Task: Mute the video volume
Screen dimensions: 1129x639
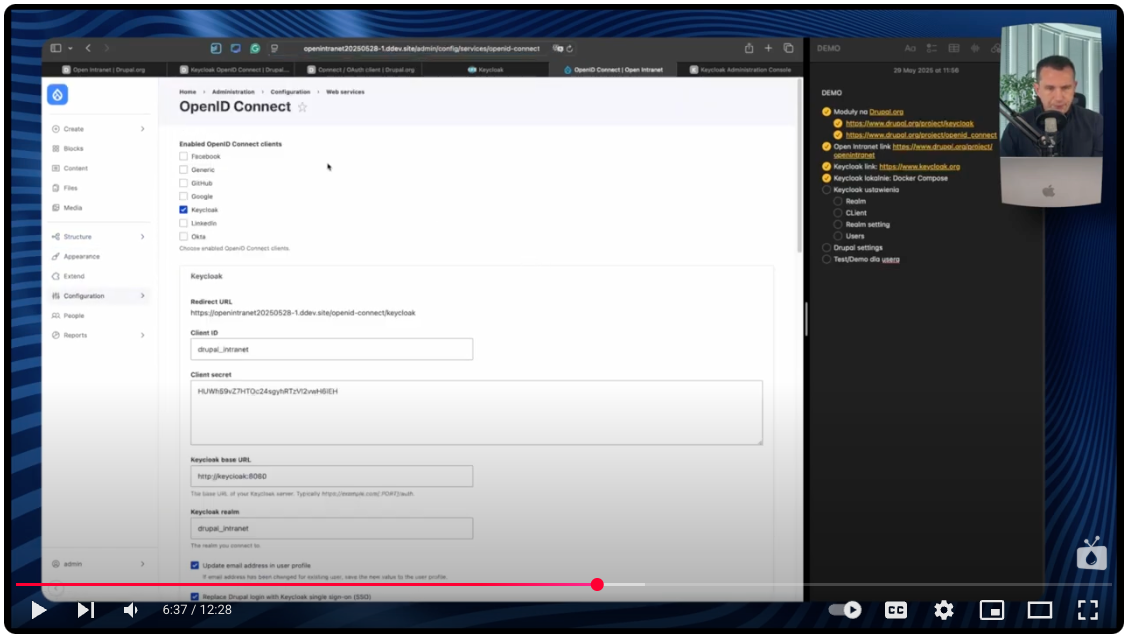Action: pyautogui.click(x=130, y=610)
